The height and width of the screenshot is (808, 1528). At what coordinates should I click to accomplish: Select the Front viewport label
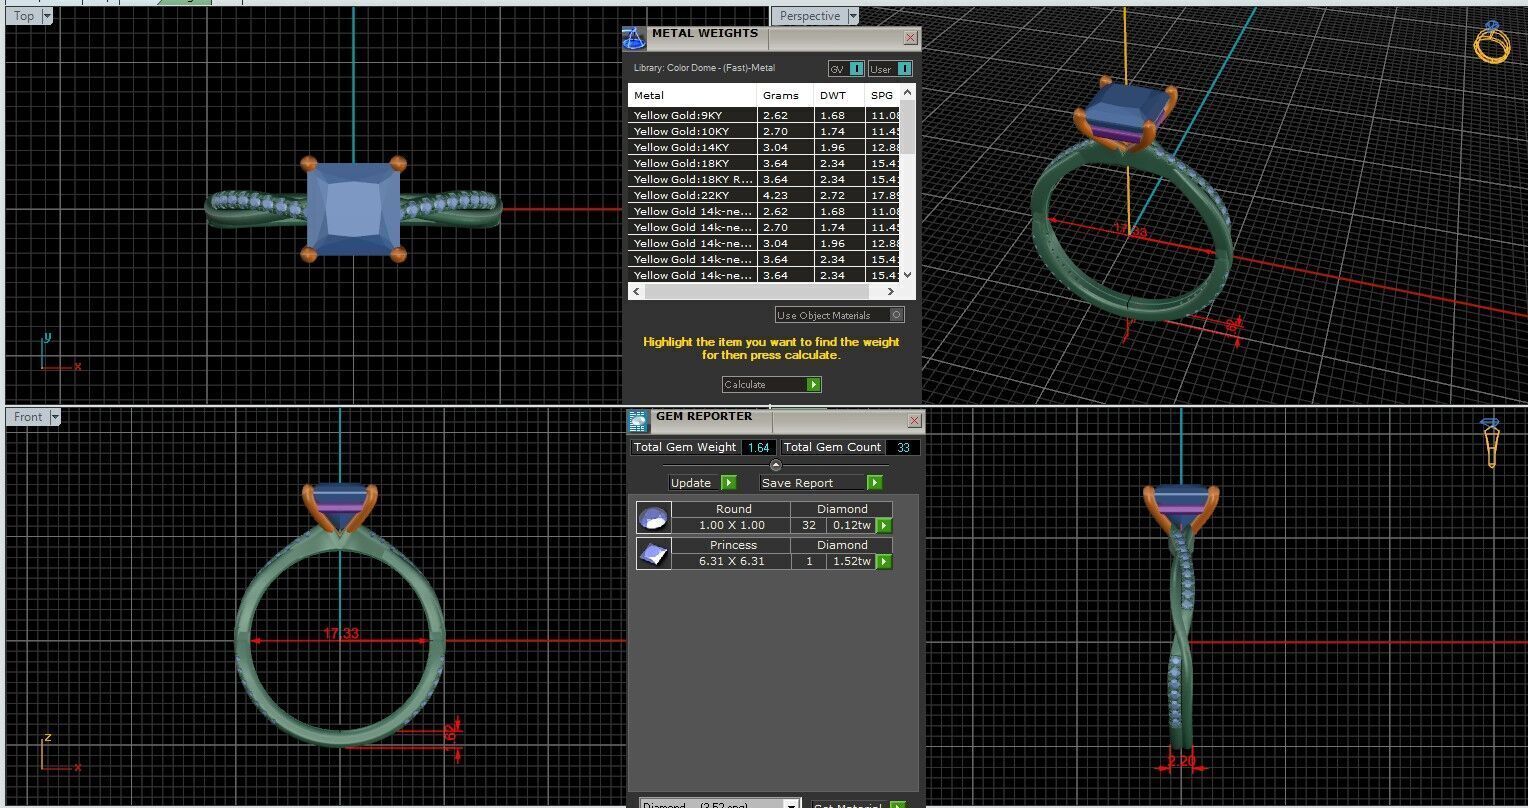[x=28, y=417]
